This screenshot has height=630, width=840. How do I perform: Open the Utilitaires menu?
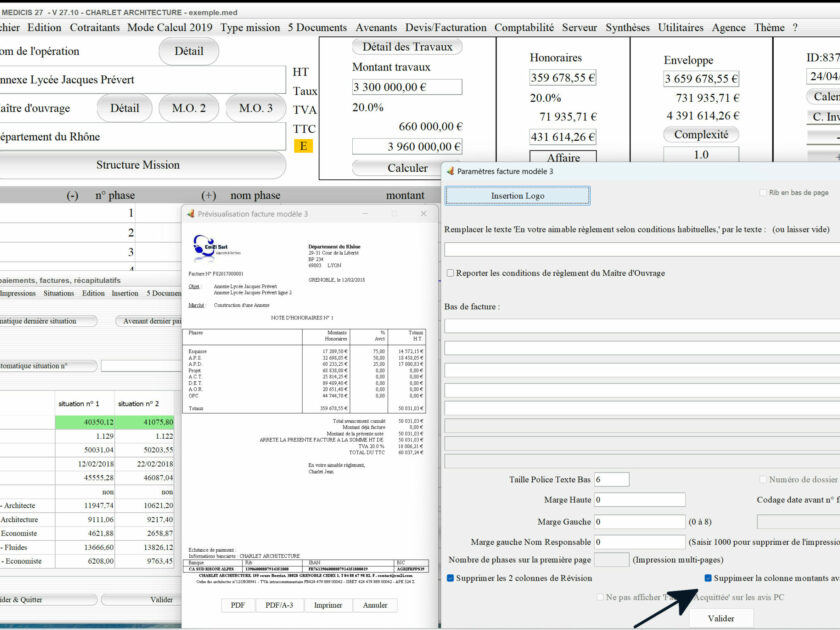pos(680,27)
